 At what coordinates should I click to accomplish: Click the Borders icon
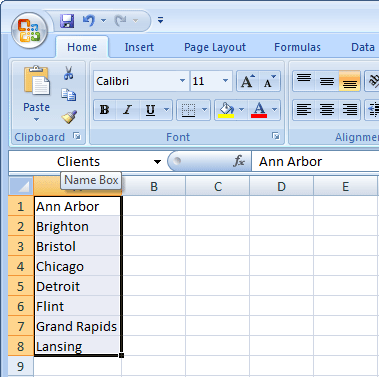click(188, 109)
